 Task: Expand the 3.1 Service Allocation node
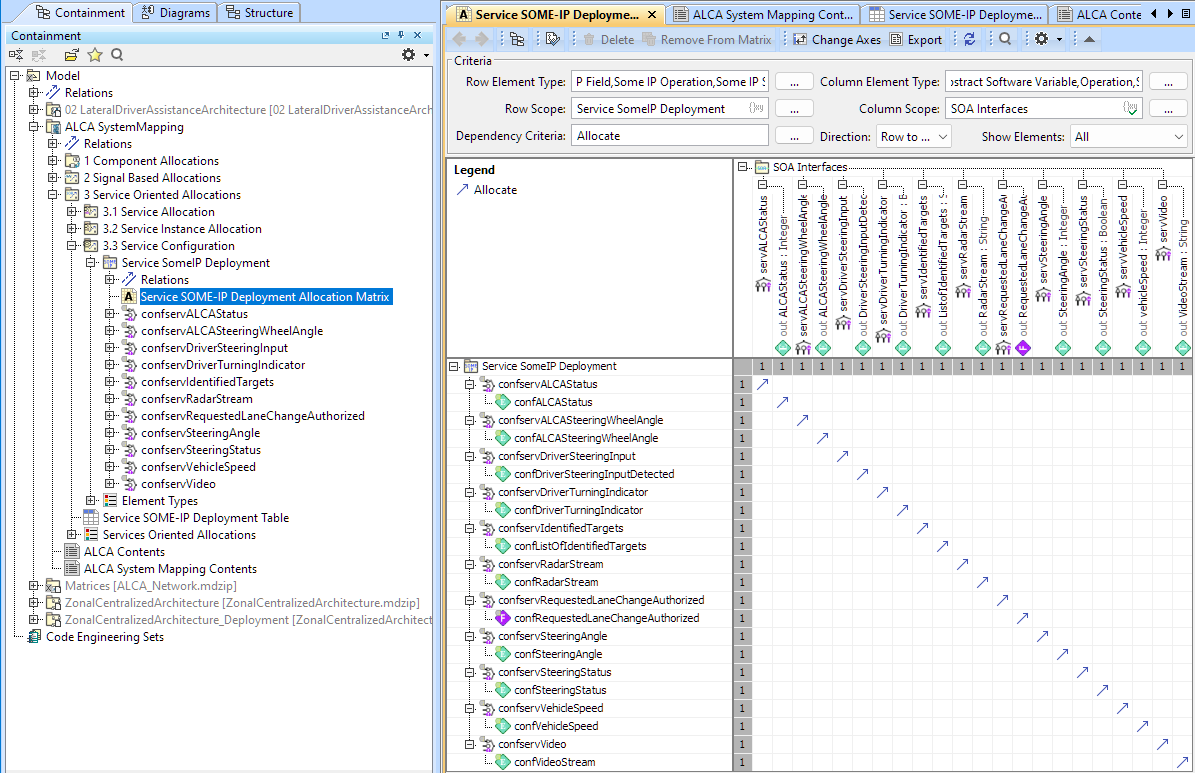(72, 212)
